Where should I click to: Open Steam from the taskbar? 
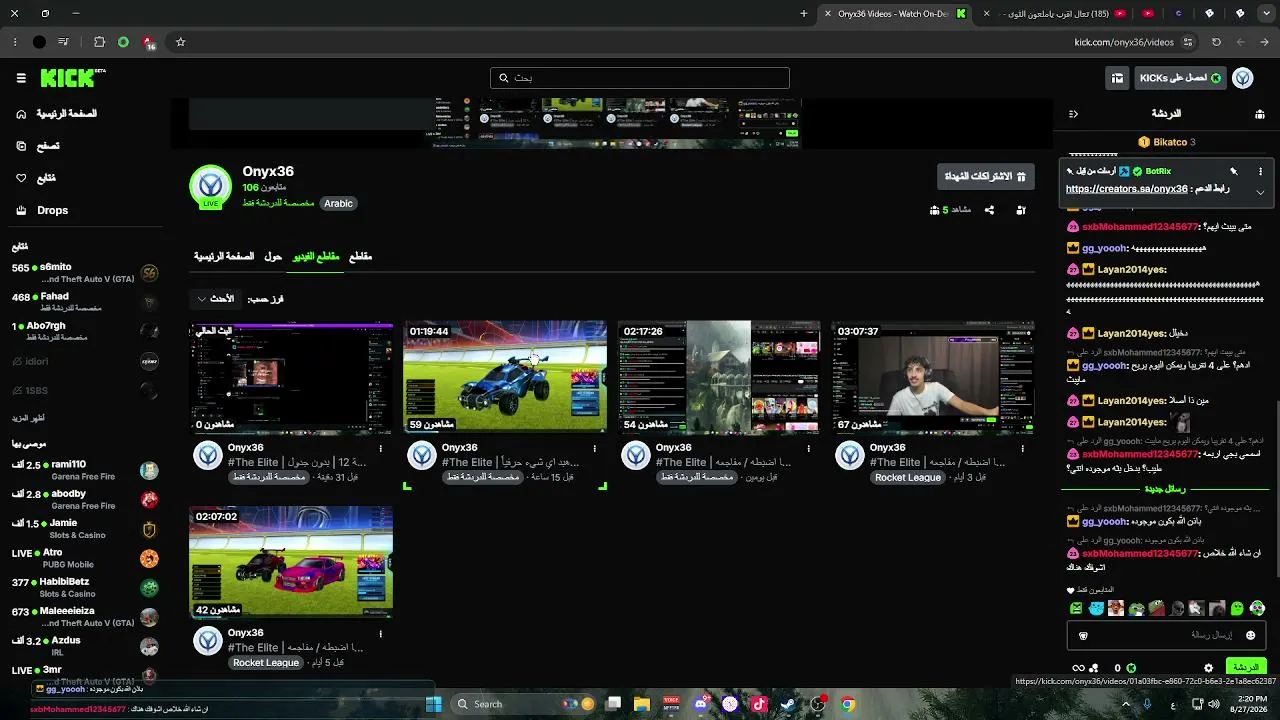[788, 704]
